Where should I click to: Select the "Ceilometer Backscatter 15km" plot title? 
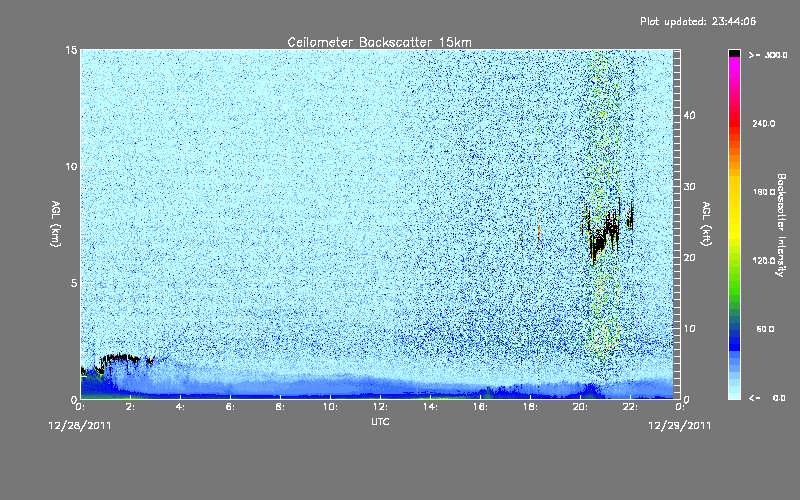point(380,42)
